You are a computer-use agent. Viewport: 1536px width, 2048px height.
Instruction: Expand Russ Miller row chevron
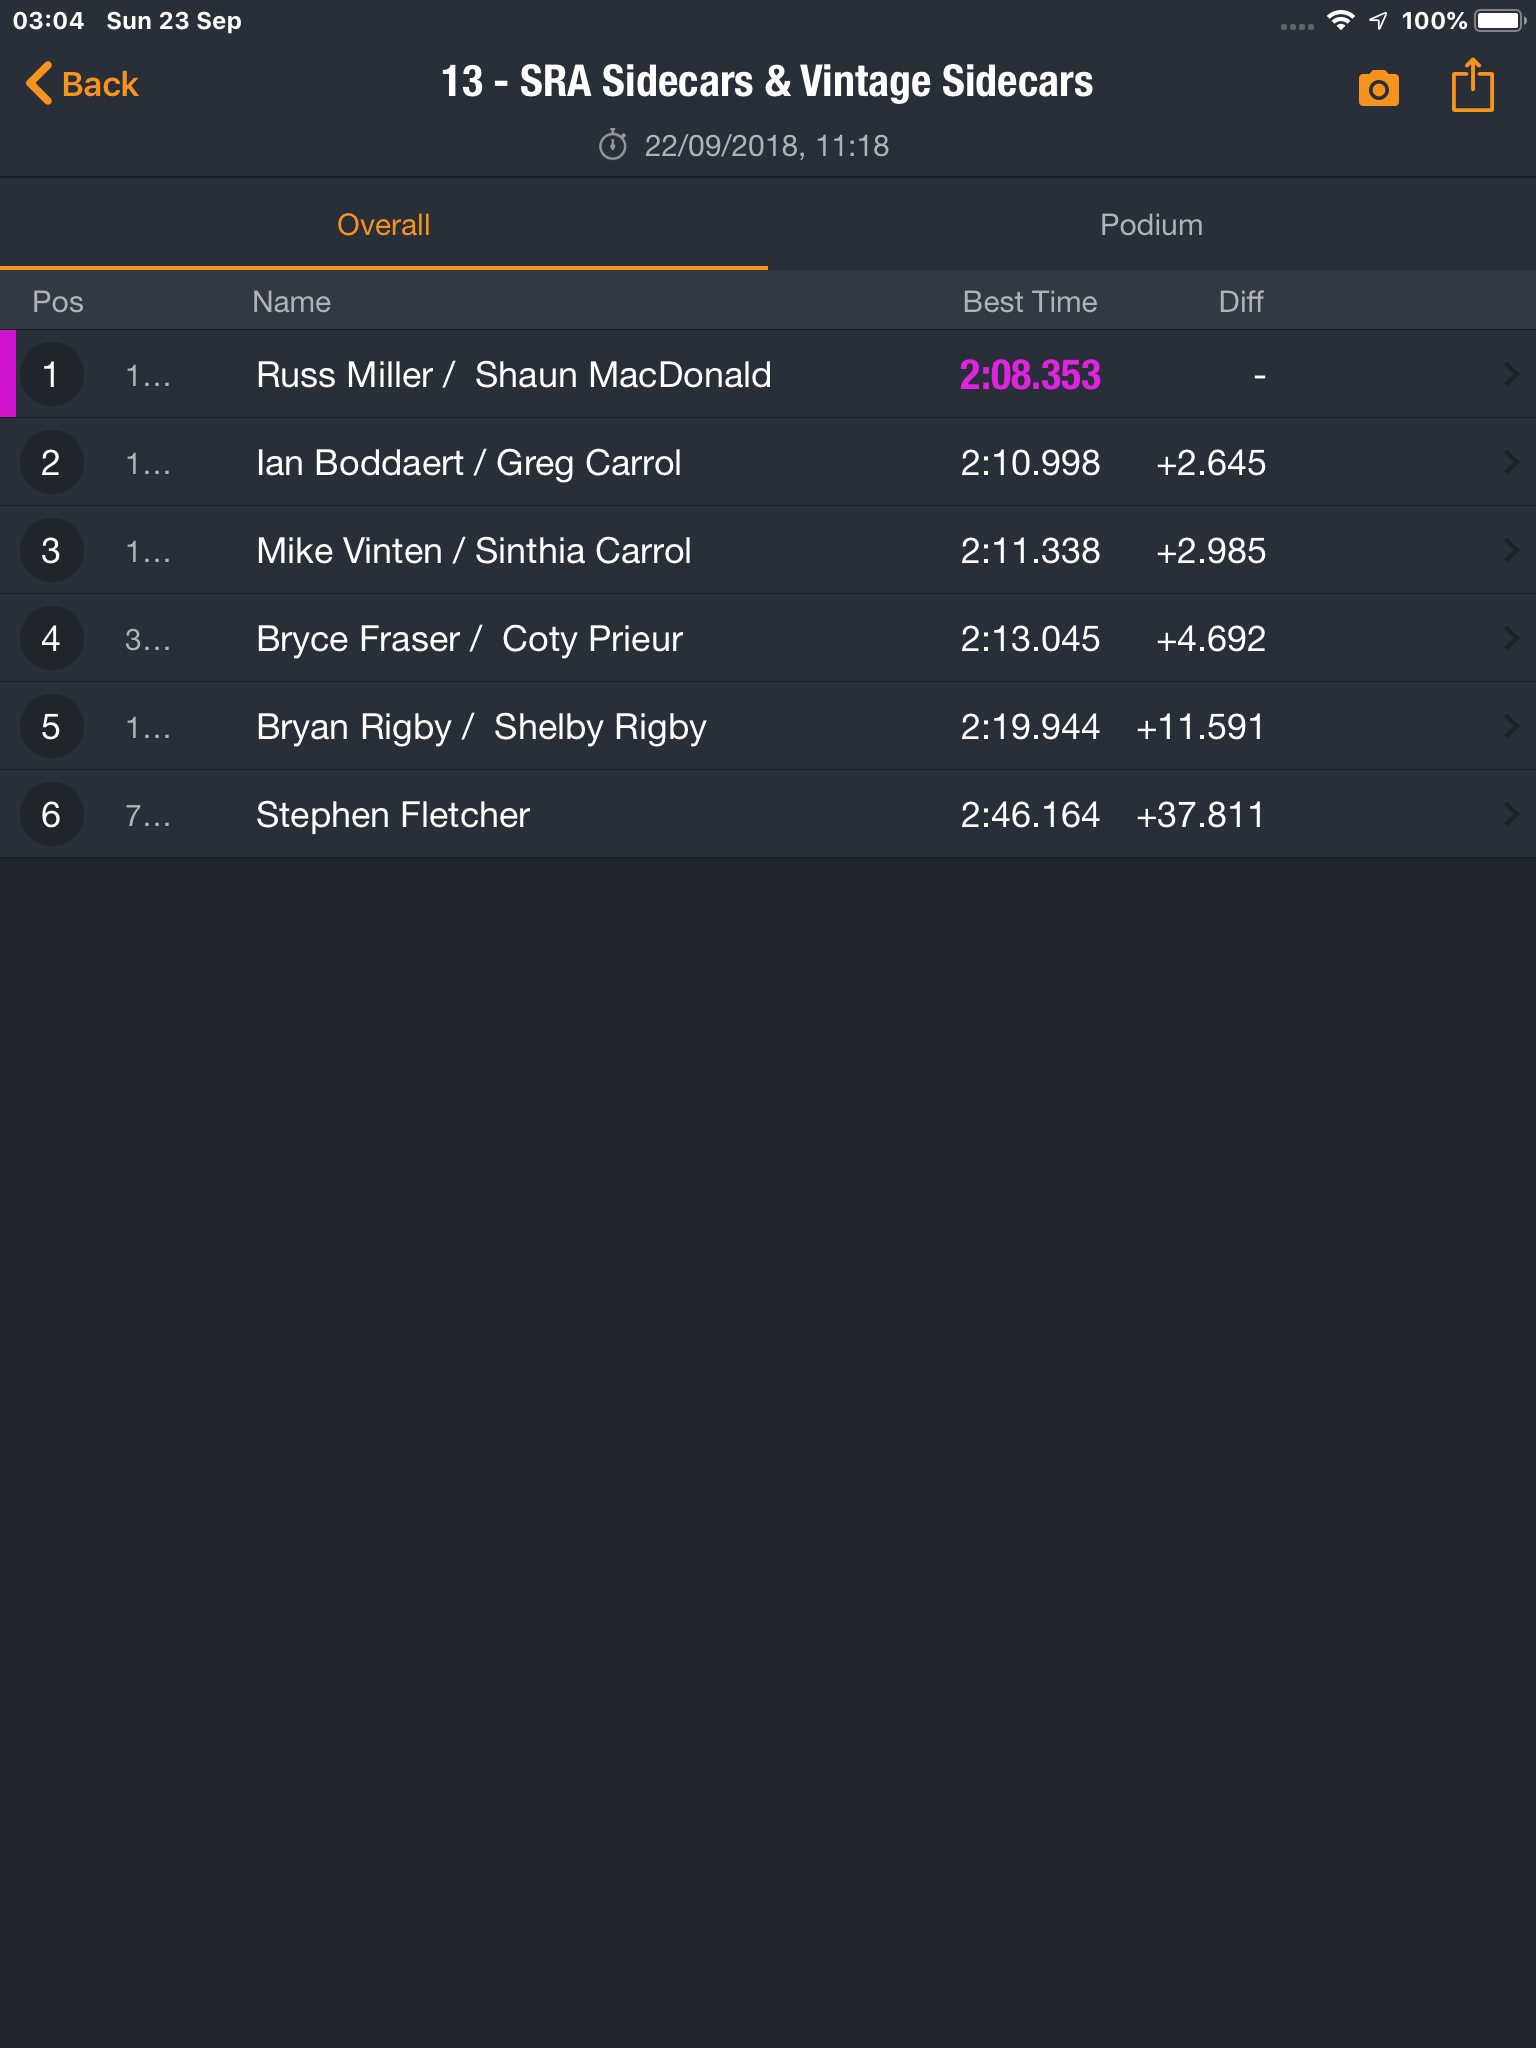click(1511, 374)
